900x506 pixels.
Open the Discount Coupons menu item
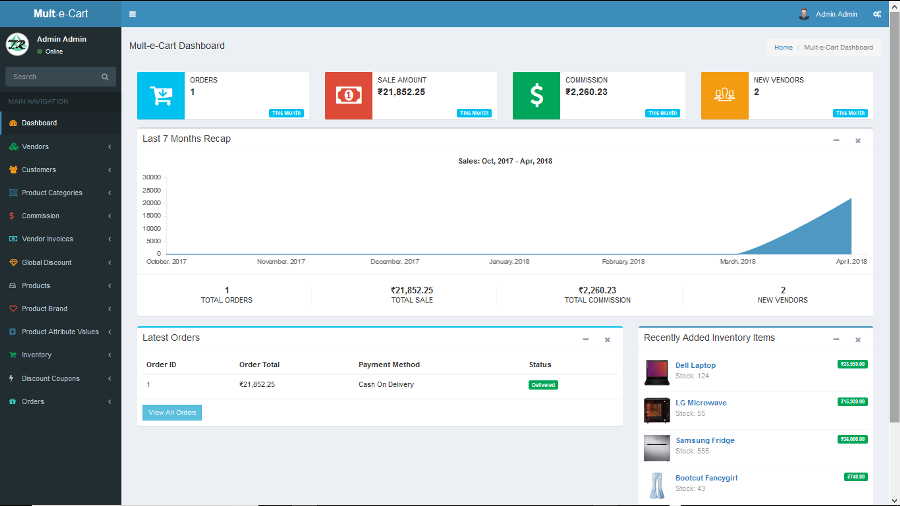click(x=60, y=378)
